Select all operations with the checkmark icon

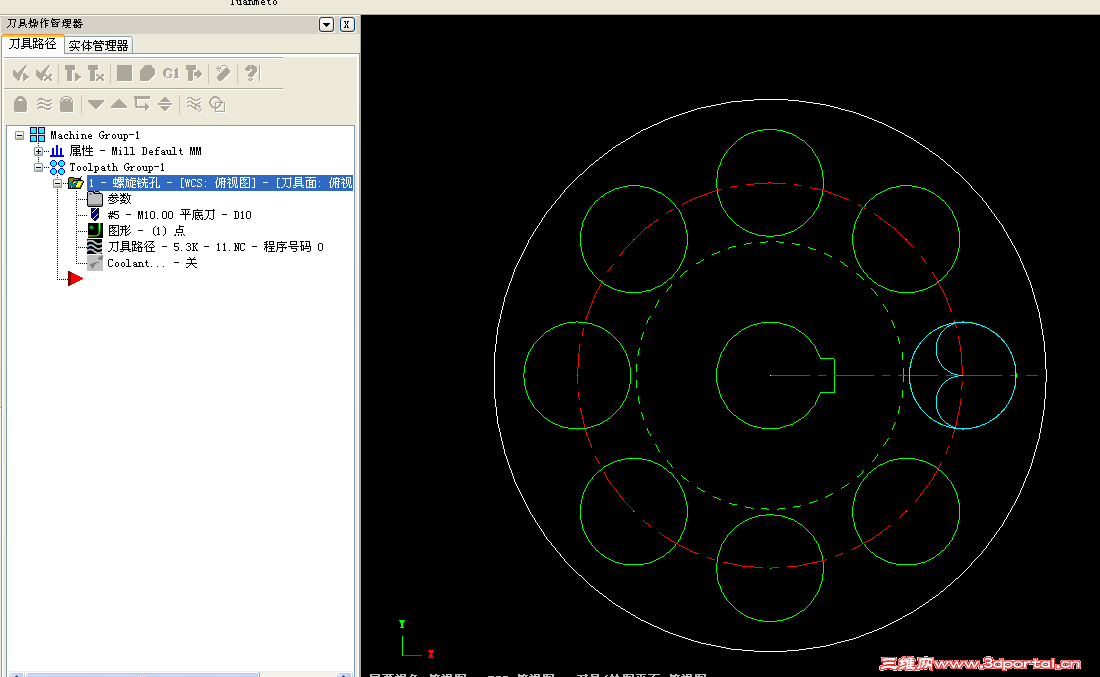(21, 73)
